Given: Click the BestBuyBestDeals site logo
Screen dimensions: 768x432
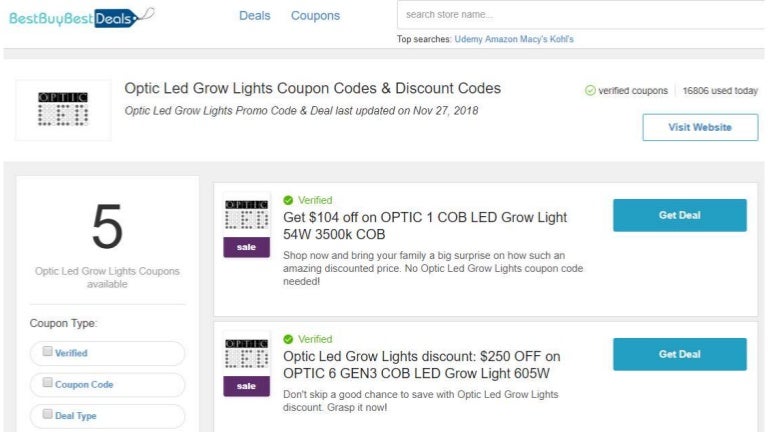Looking at the screenshot, I should (81, 16).
